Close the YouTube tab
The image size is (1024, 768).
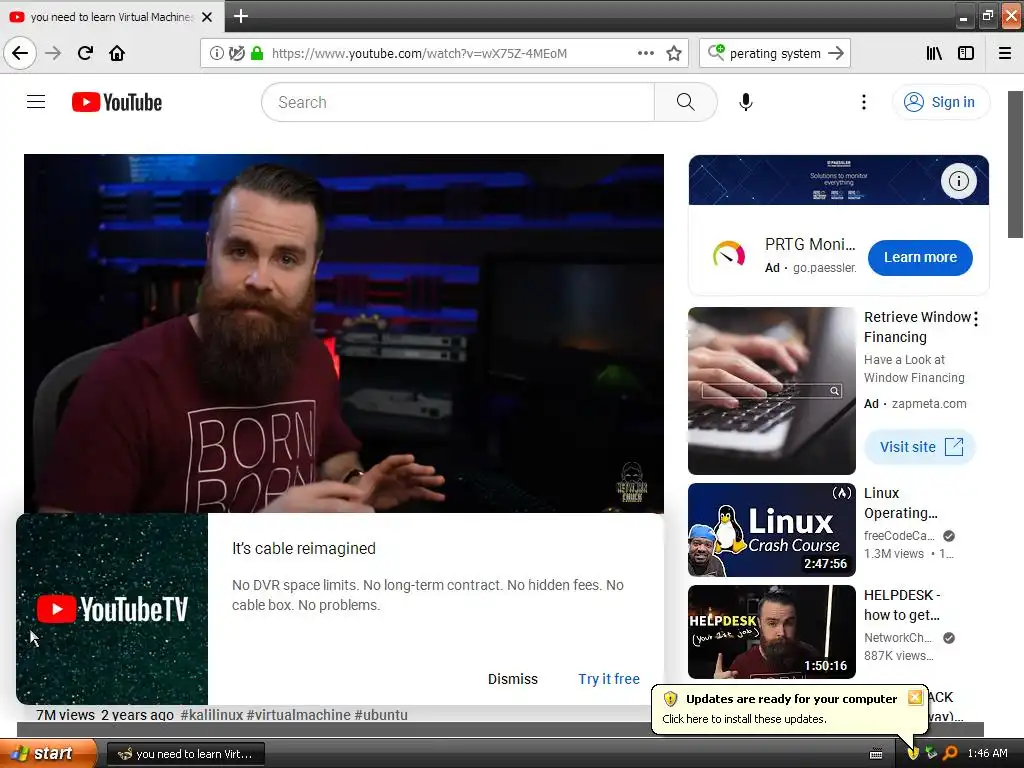click(x=207, y=17)
